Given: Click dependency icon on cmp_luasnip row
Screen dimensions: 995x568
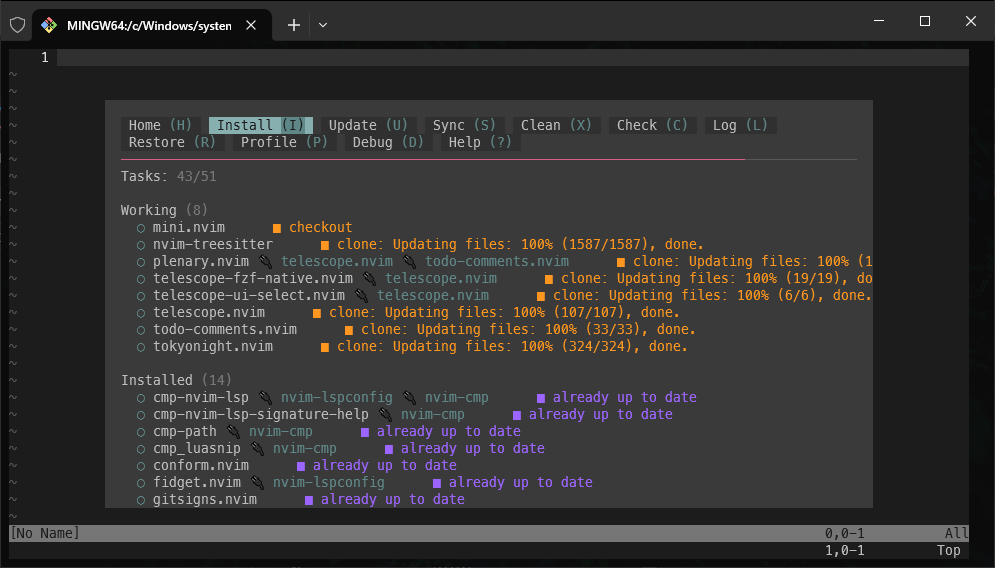Looking at the screenshot, I should (257, 449).
